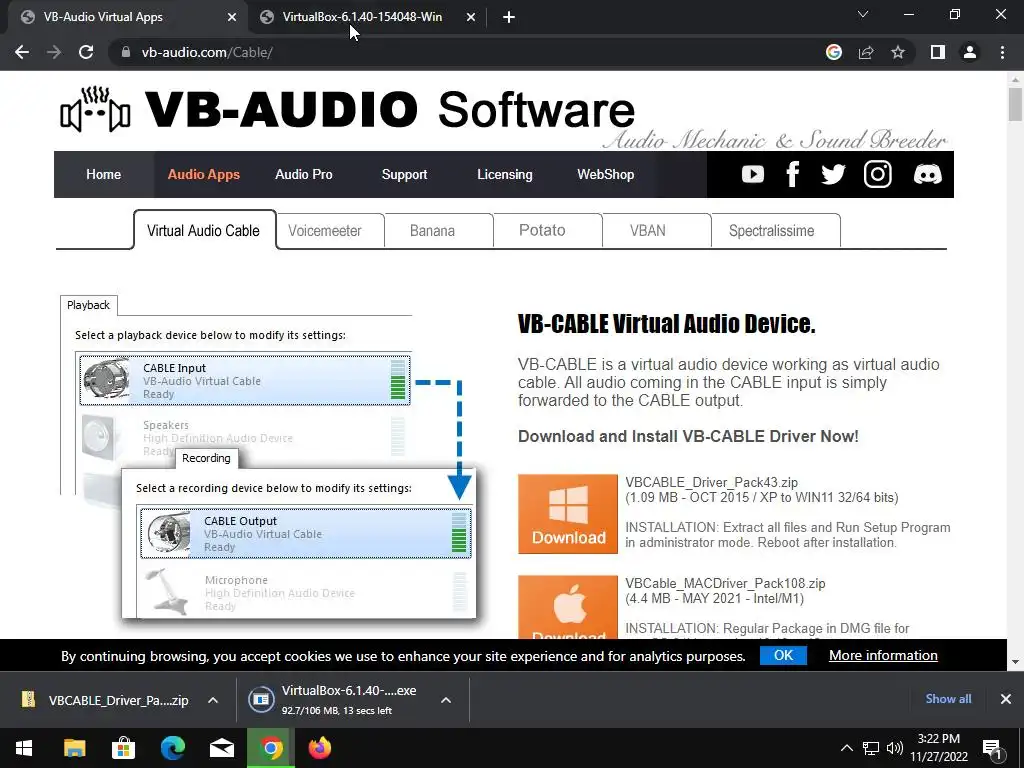Open the Audio Pro menu item
This screenshot has height=768, width=1024.
point(304,174)
